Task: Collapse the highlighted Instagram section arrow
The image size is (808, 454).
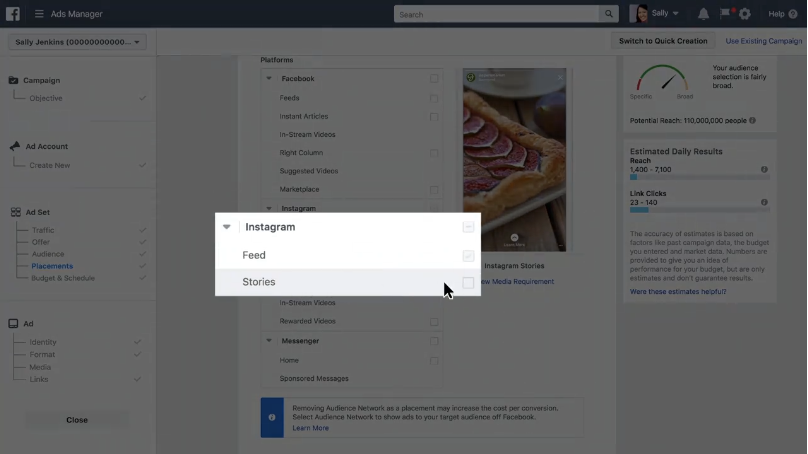Action: pyautogui.click(x=227, y=227)
